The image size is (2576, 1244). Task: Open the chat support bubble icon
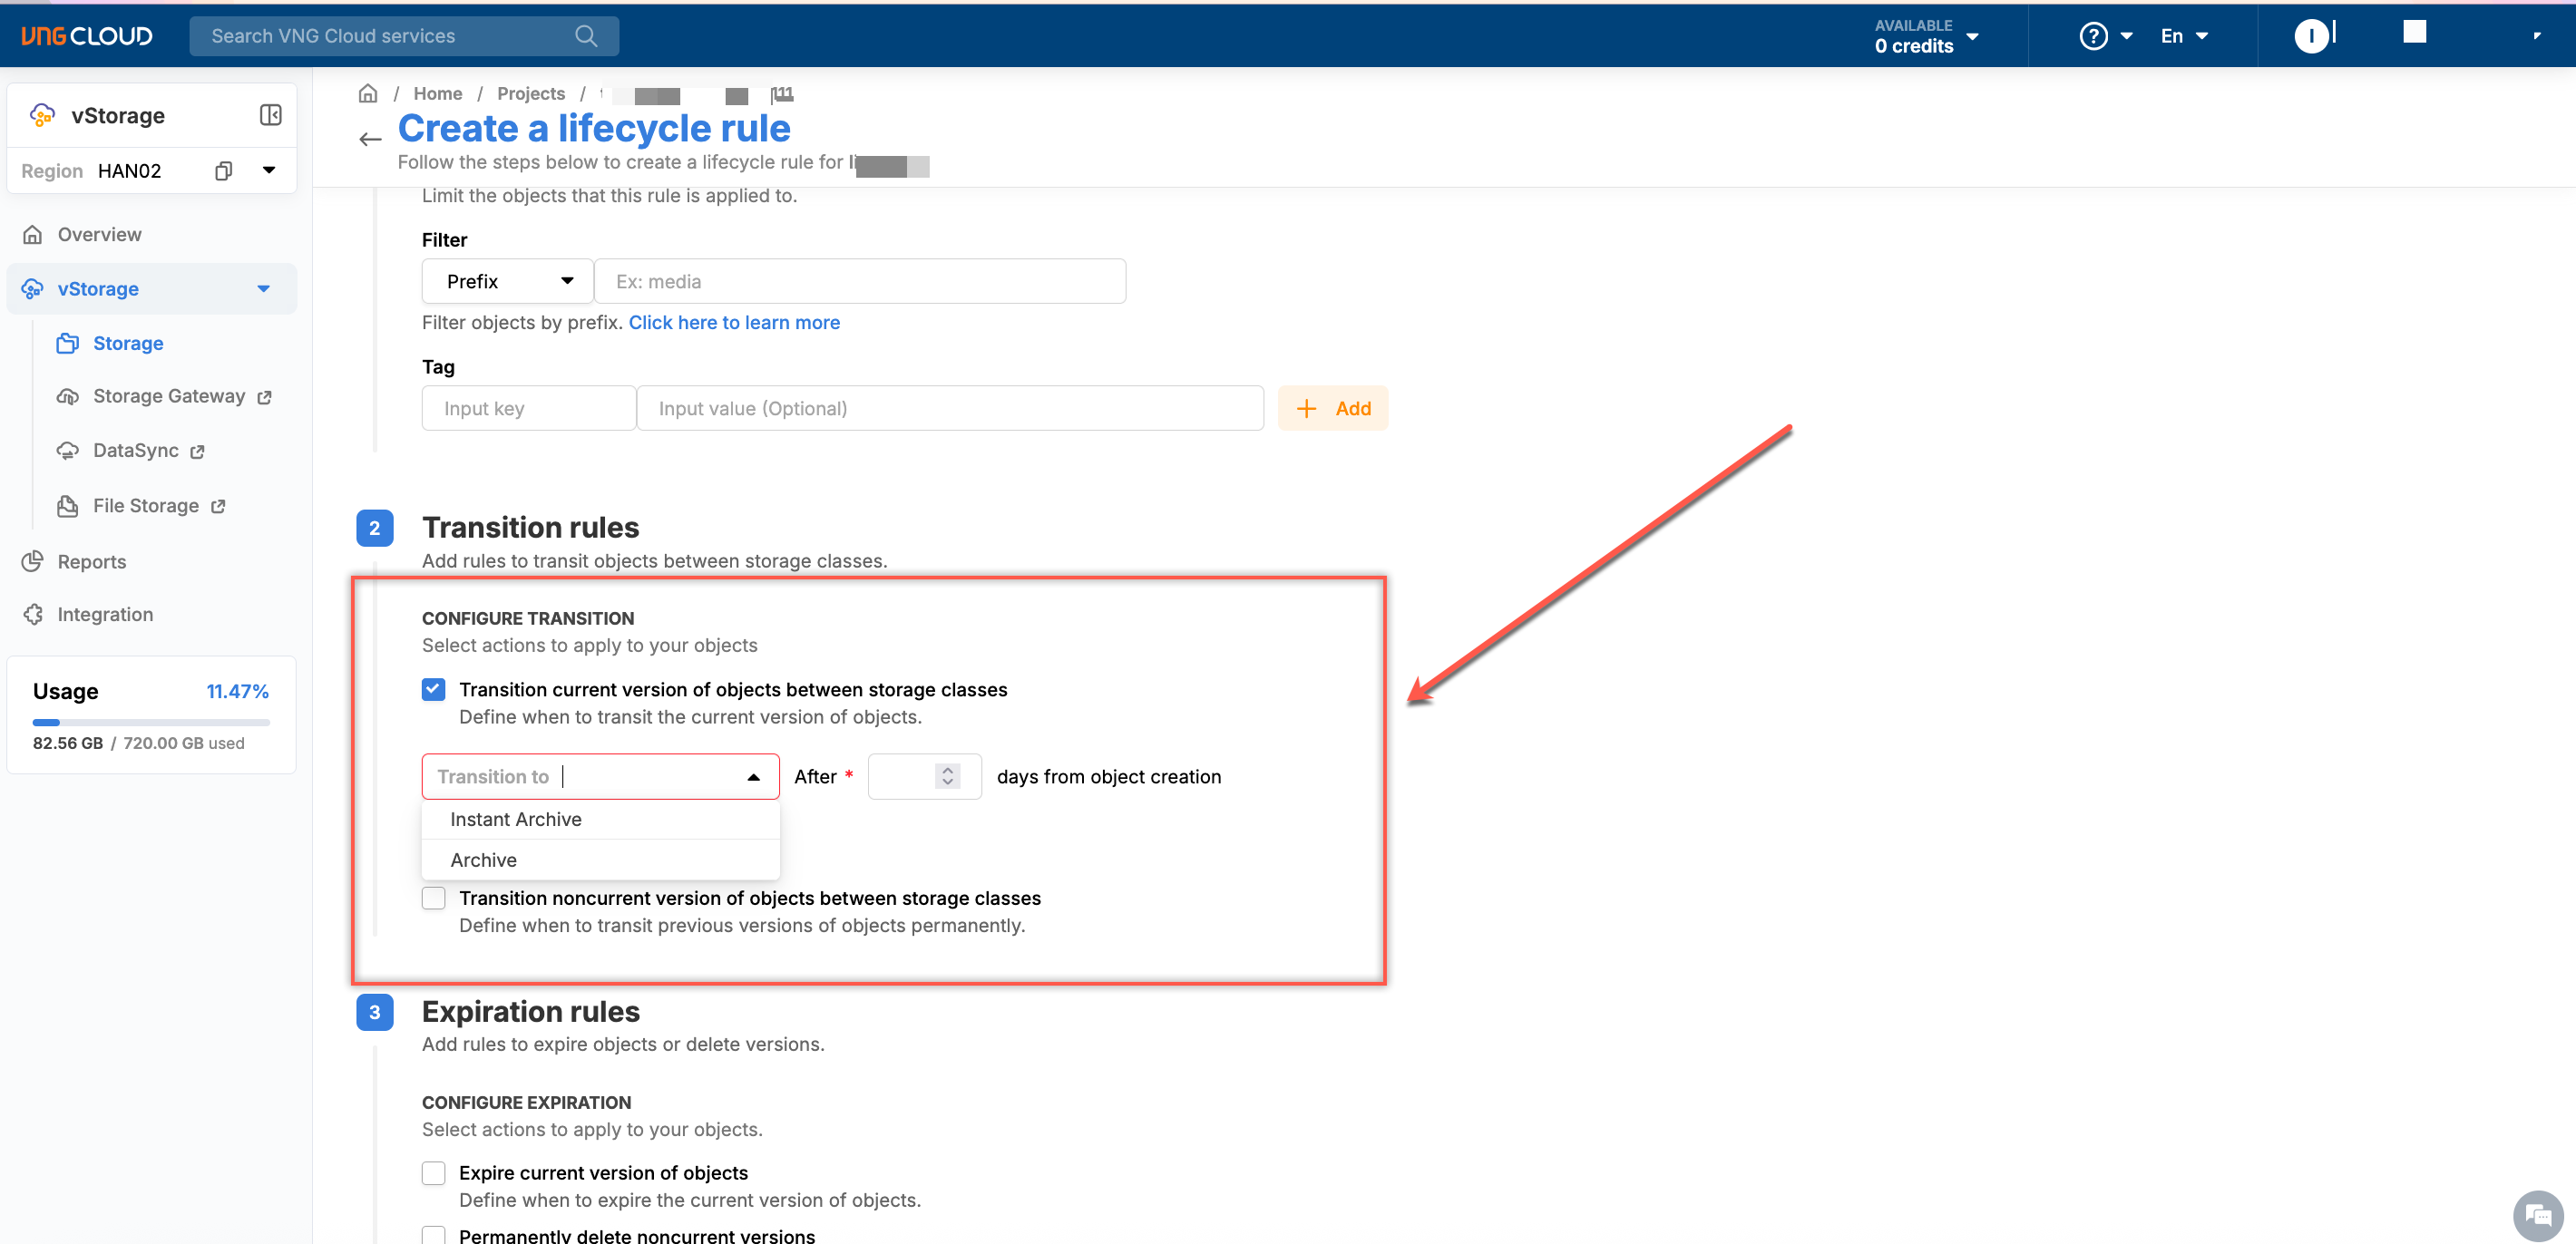click(x=2537, y=1215)
